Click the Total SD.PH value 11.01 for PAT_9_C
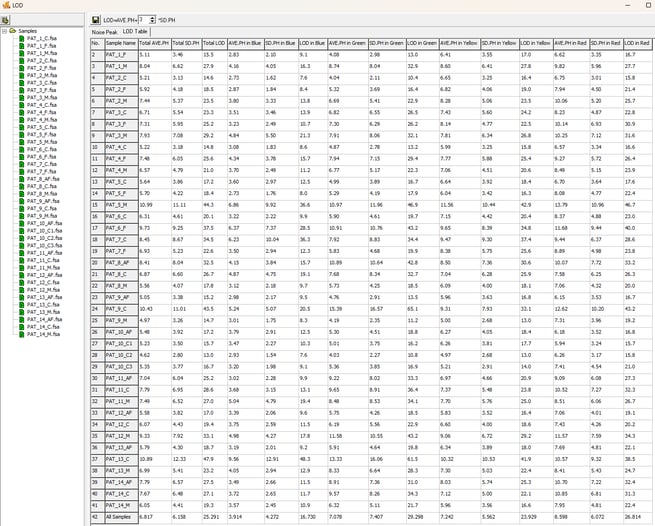 (x=186, y=309)
